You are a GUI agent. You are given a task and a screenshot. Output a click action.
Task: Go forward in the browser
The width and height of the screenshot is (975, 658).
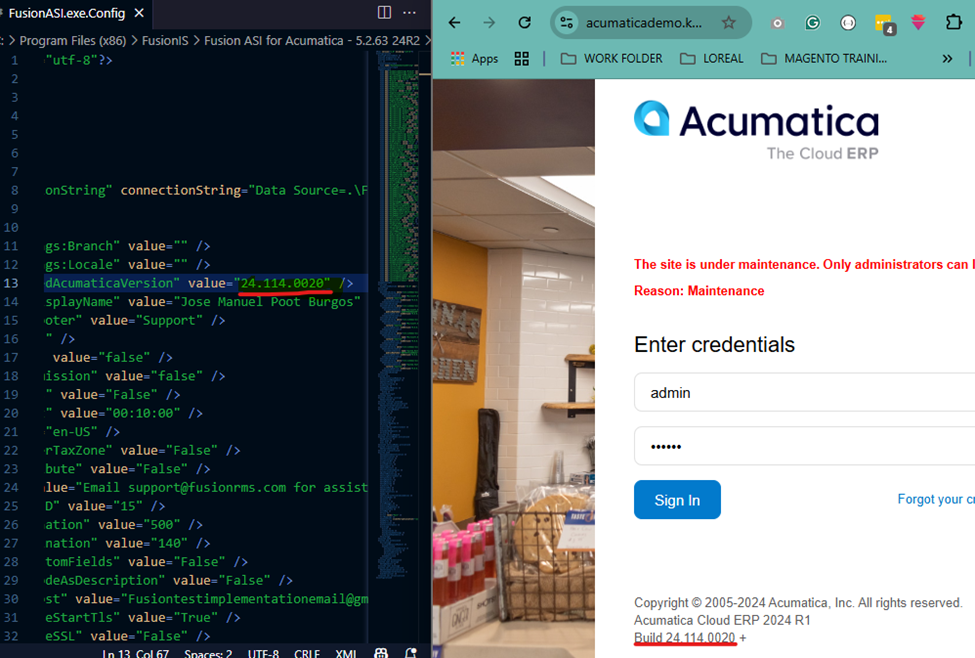point(489,23)
